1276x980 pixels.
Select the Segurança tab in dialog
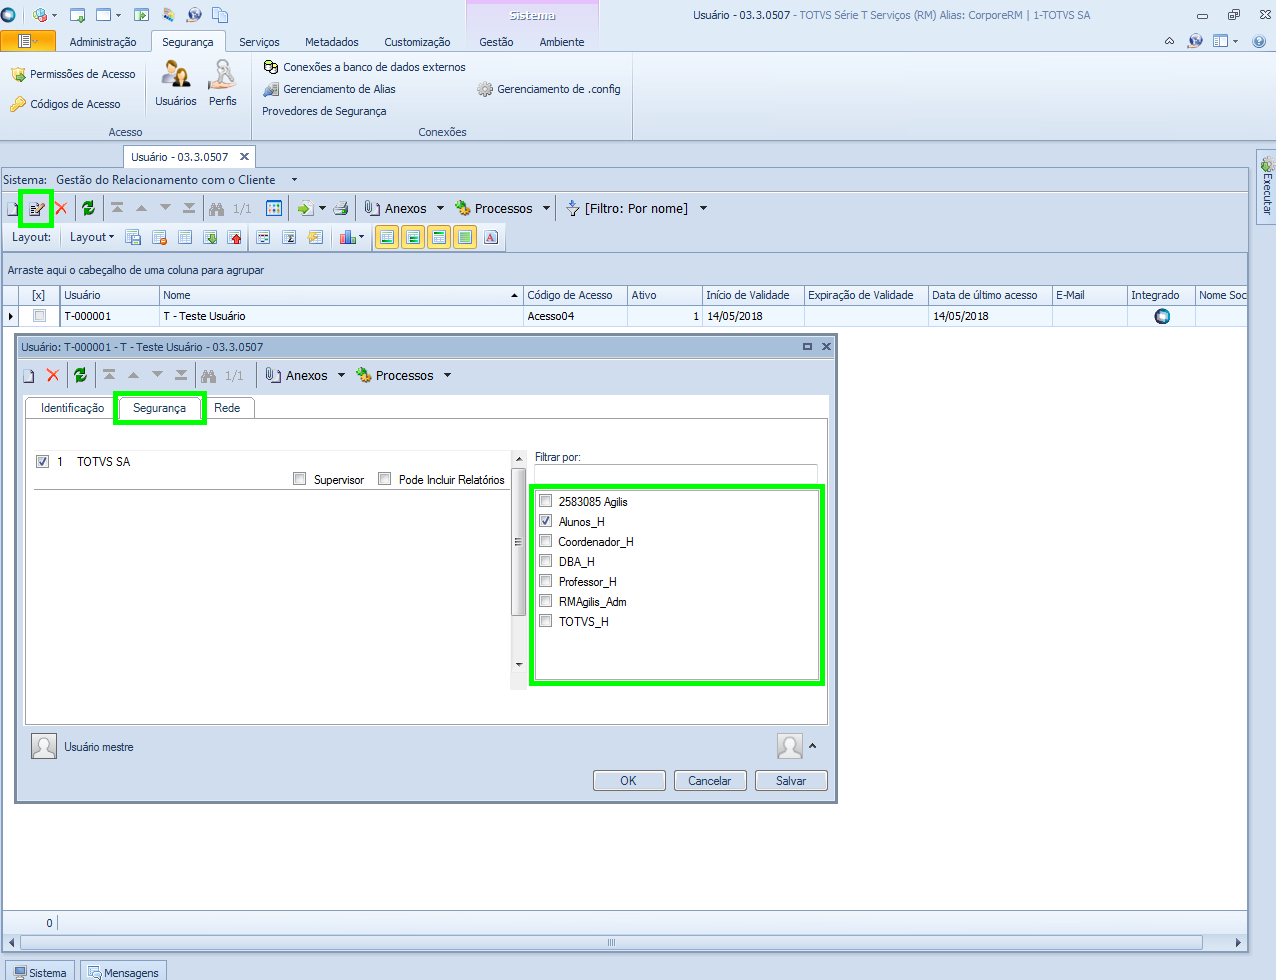[159, 408]
